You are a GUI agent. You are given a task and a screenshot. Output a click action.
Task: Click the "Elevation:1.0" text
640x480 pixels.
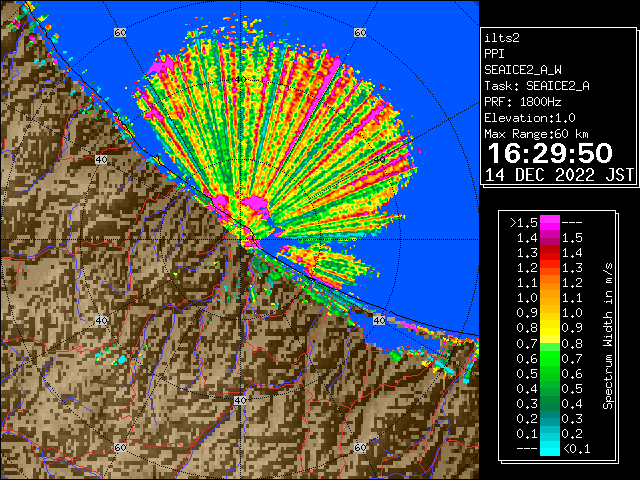[530, 118]
